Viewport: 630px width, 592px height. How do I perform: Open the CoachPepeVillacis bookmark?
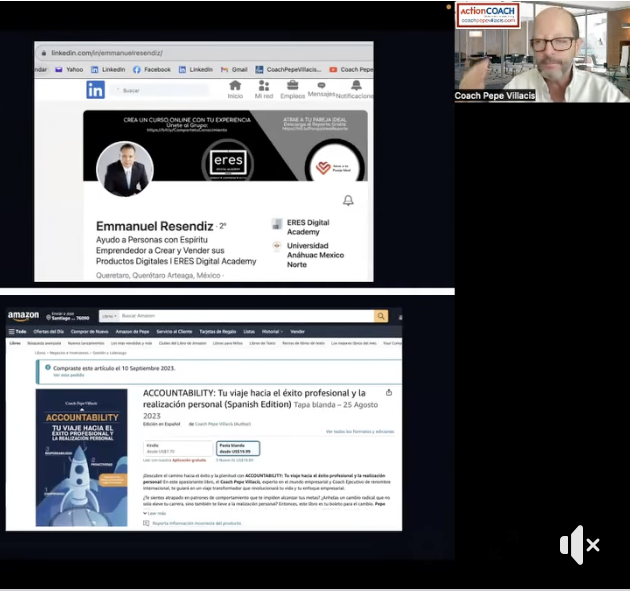tap(288, 70)
